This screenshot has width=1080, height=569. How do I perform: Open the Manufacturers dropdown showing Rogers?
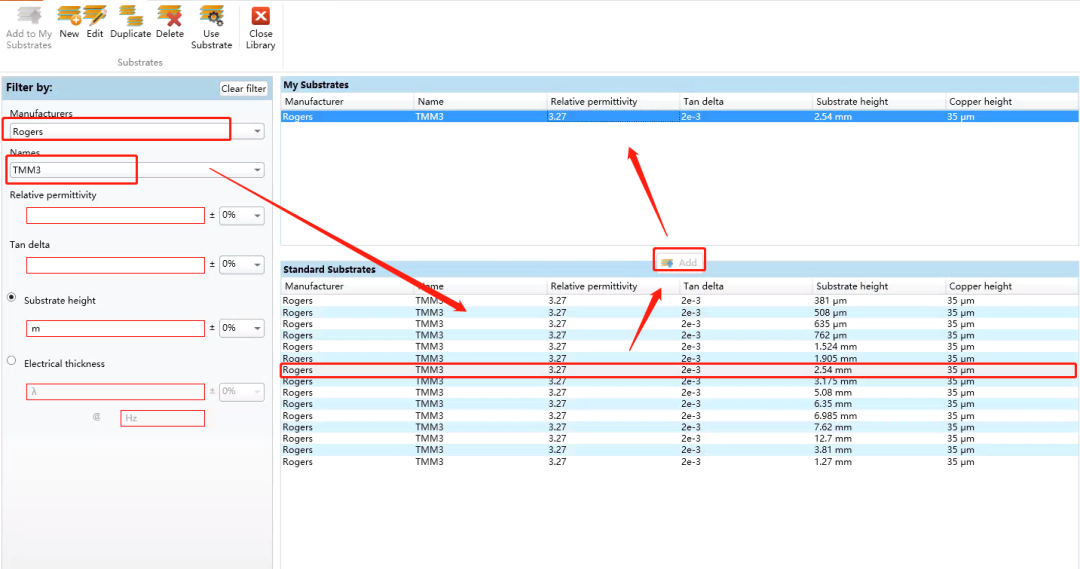pyautogui.click(x=136, y=131)
